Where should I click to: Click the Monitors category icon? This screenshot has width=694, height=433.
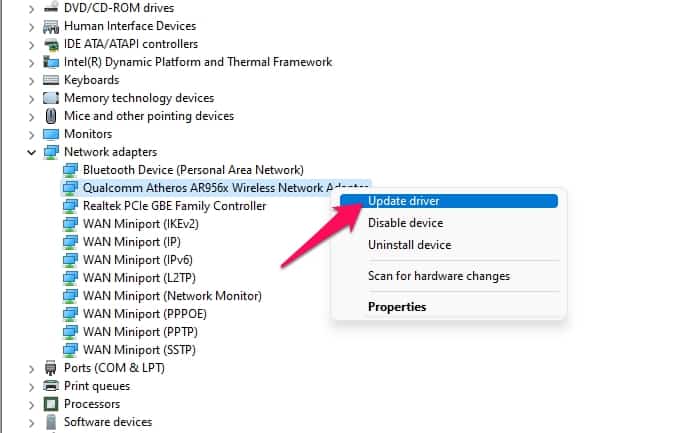click(51, 134)
